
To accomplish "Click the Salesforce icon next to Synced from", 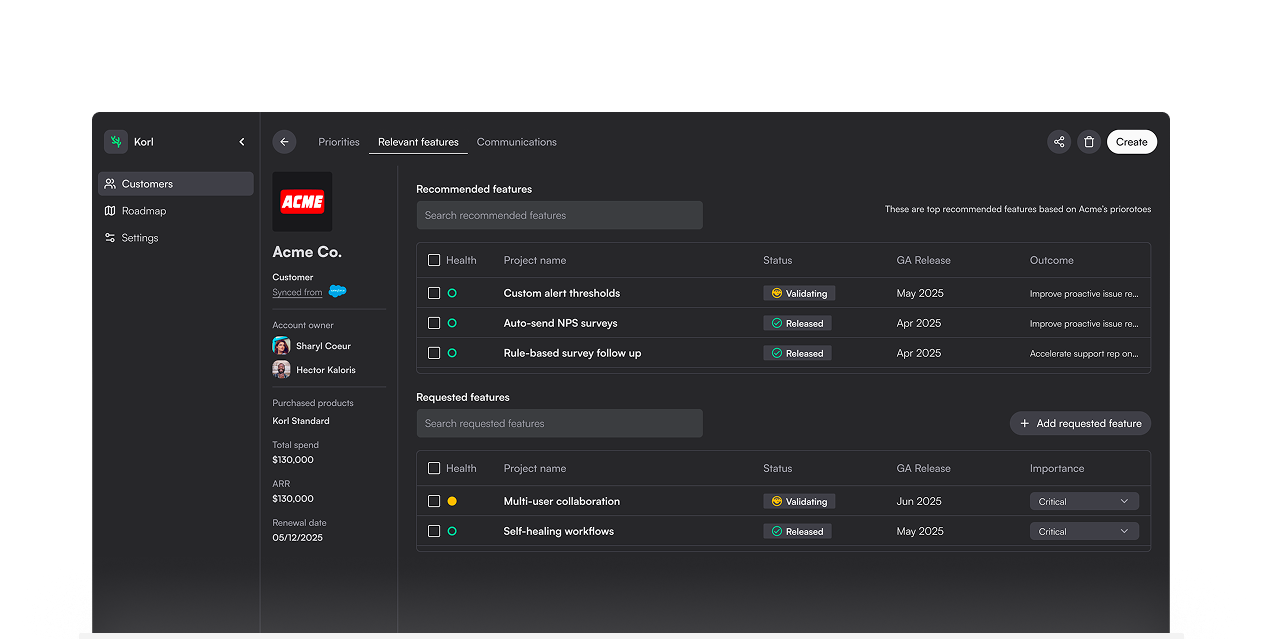I will click(x=337, y=291).
